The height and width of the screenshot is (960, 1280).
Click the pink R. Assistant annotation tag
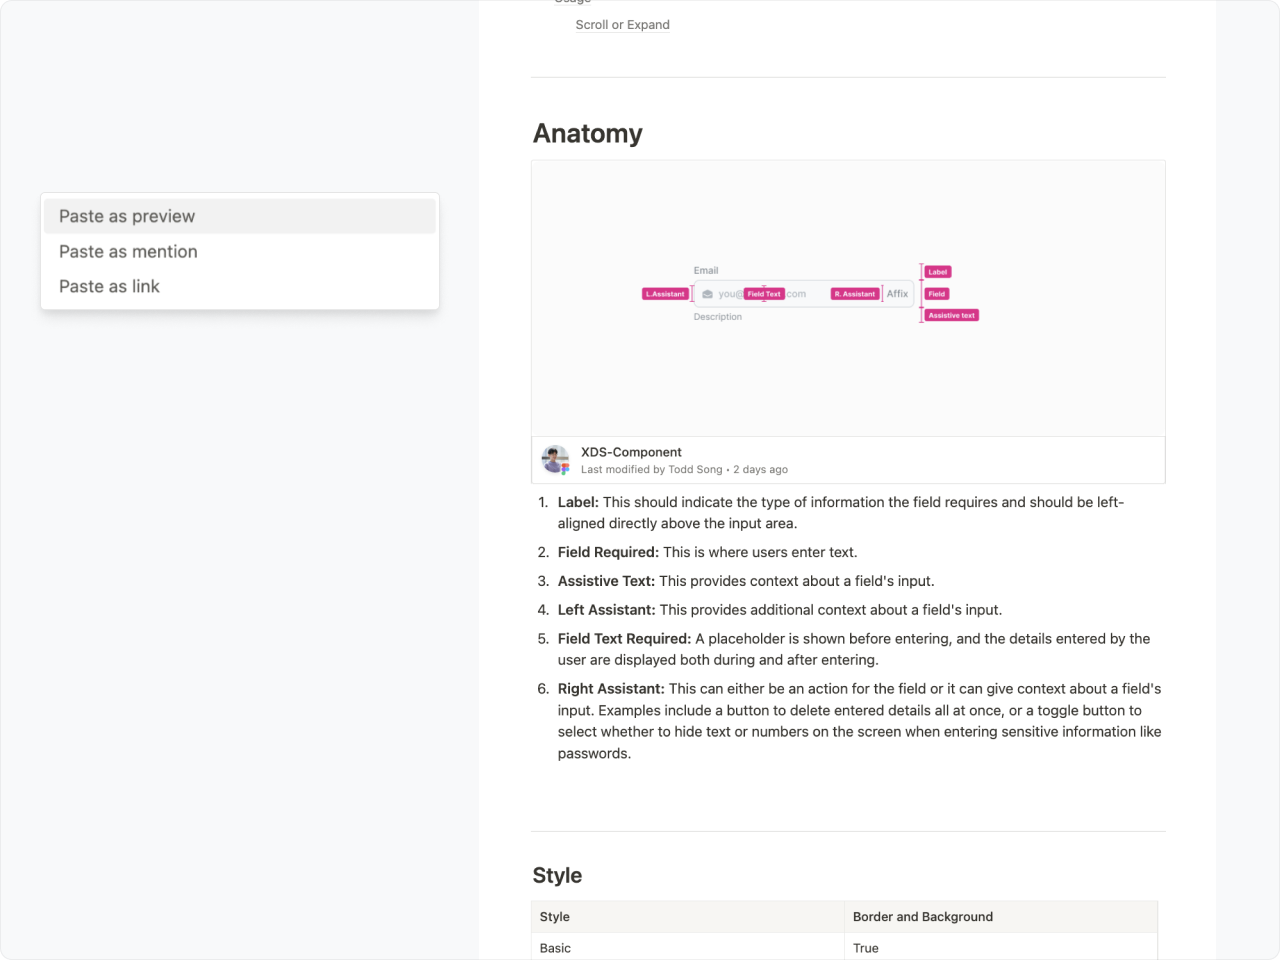pyautogui.click(x=855, y=294)
